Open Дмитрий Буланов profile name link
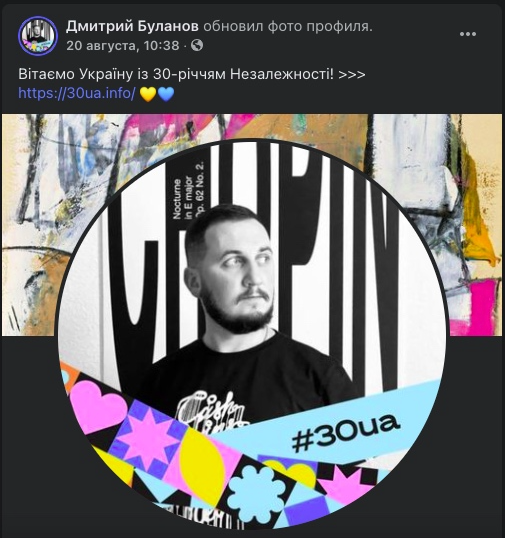Viewport: 505px width, 538px height. coord(132,26)
